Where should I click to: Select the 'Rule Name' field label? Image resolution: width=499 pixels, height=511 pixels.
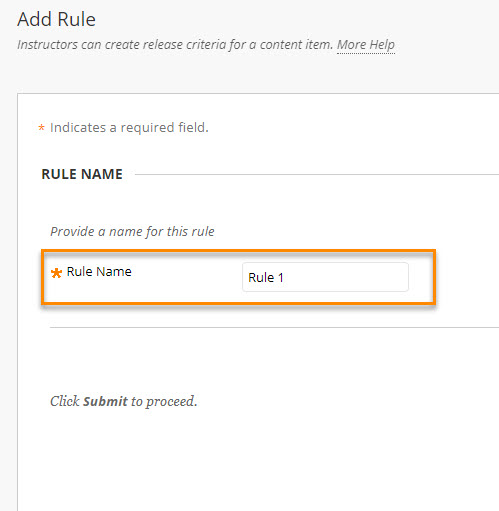click(x=99, y=272)
